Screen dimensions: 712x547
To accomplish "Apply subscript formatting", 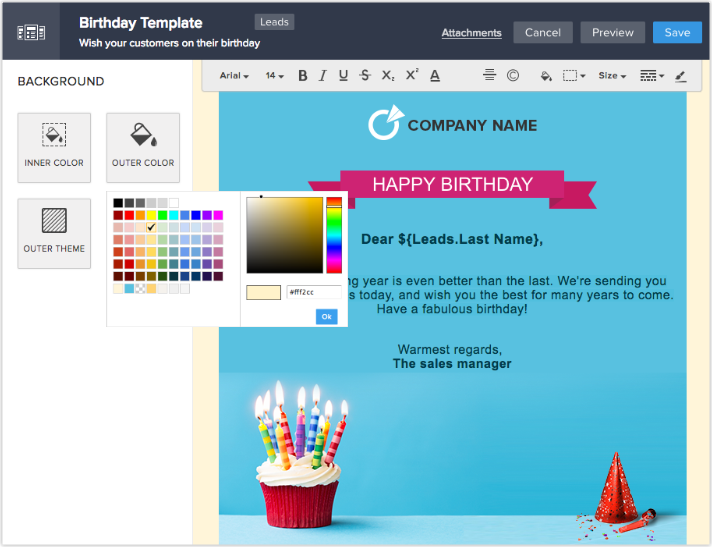I will [x=388, y=76].
